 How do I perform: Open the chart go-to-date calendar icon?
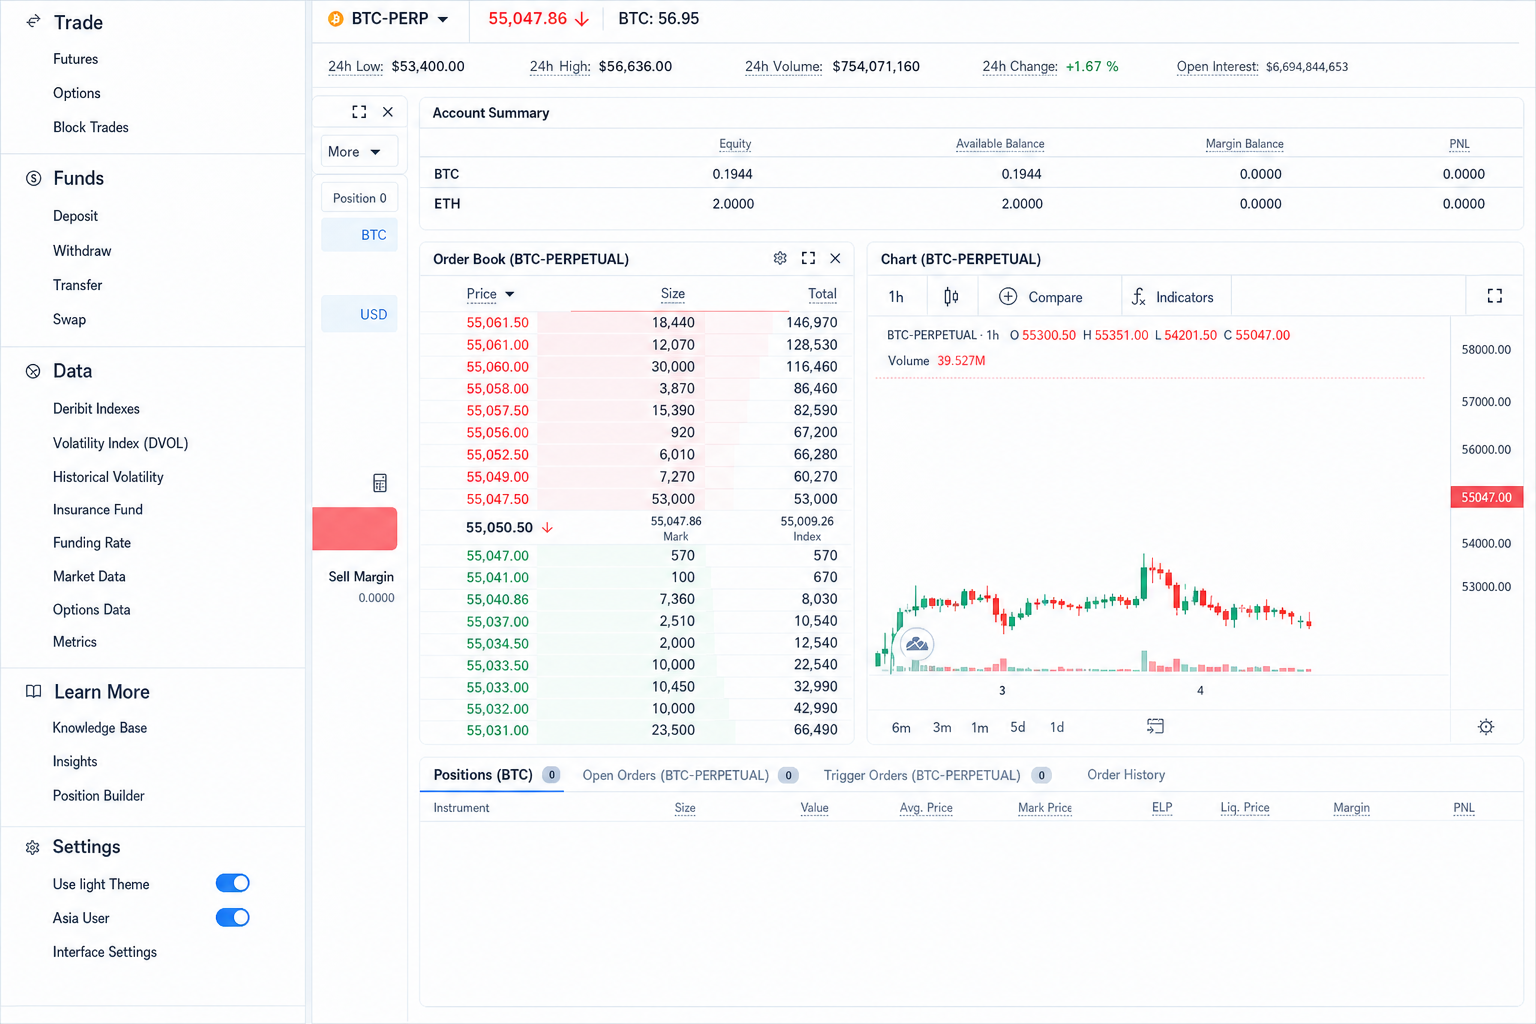(x=1155, y=726)
